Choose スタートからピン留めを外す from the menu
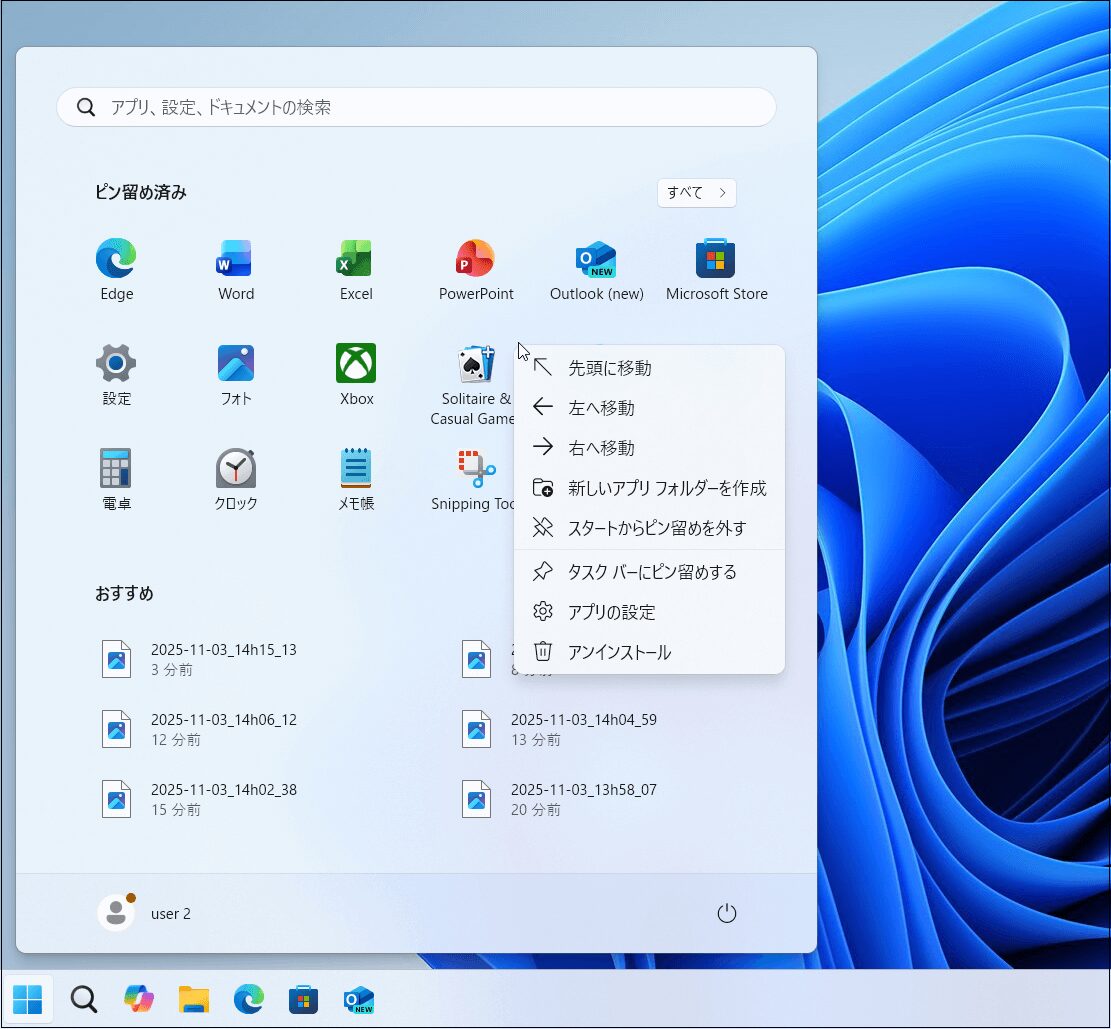1111x1029 pixels. [656, 528]
